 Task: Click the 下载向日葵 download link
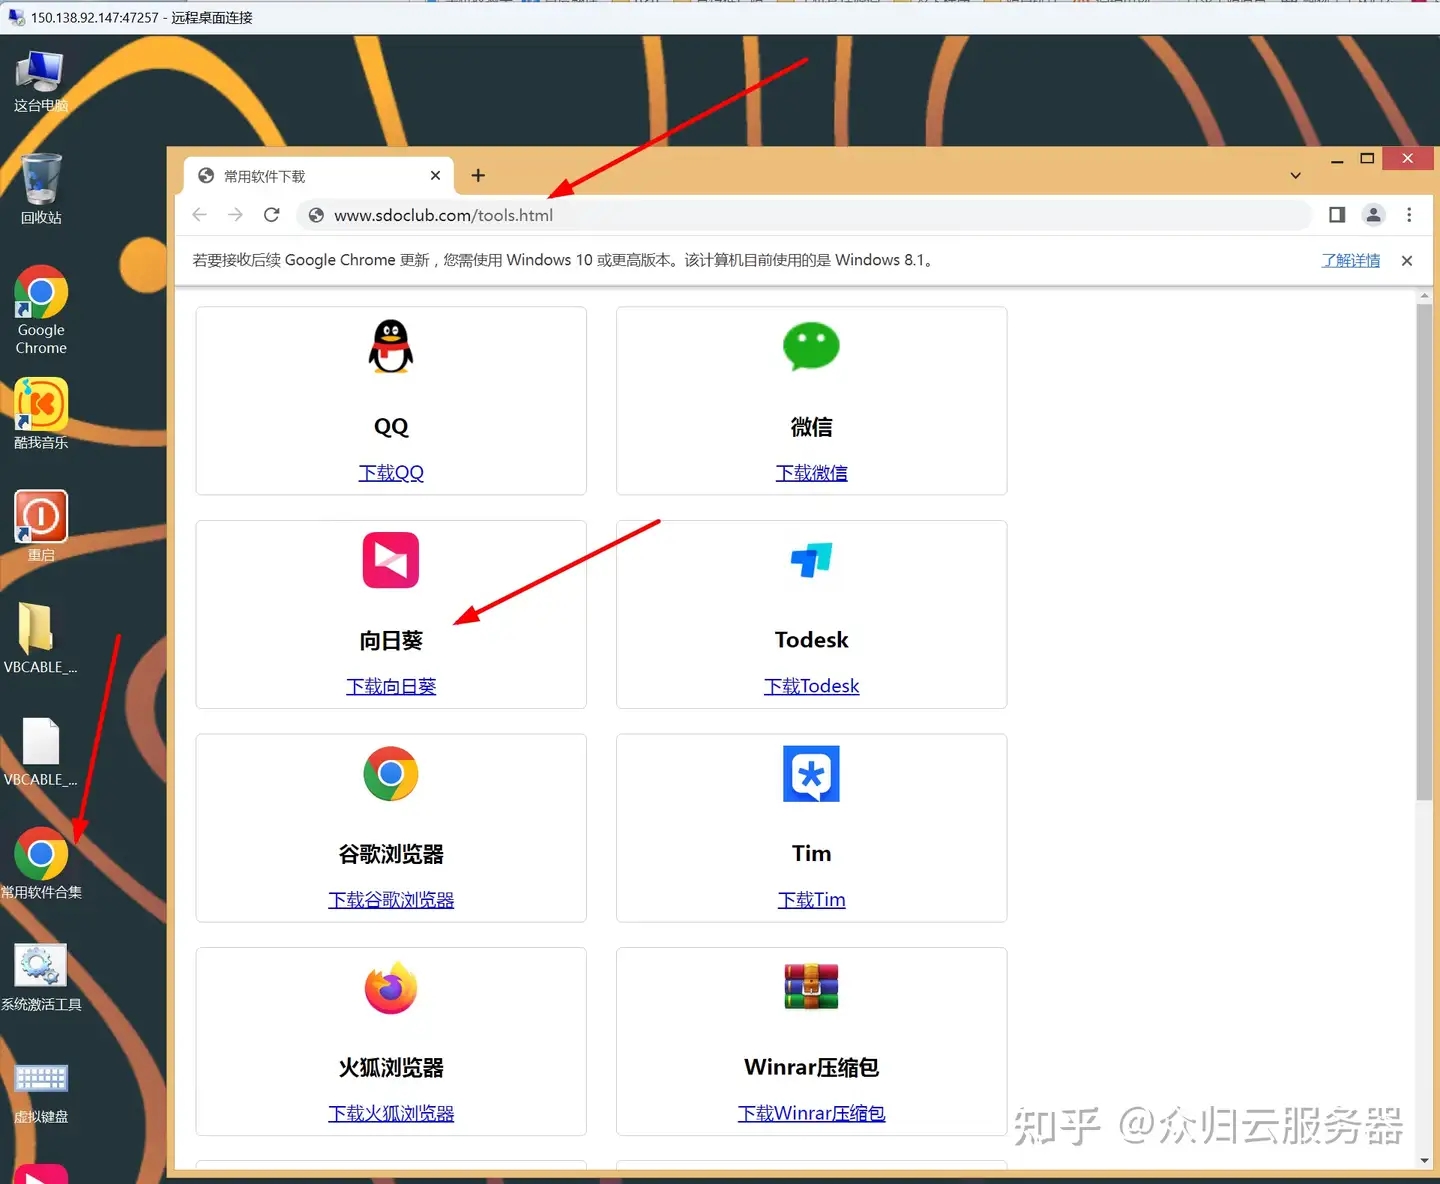[390, 686]
